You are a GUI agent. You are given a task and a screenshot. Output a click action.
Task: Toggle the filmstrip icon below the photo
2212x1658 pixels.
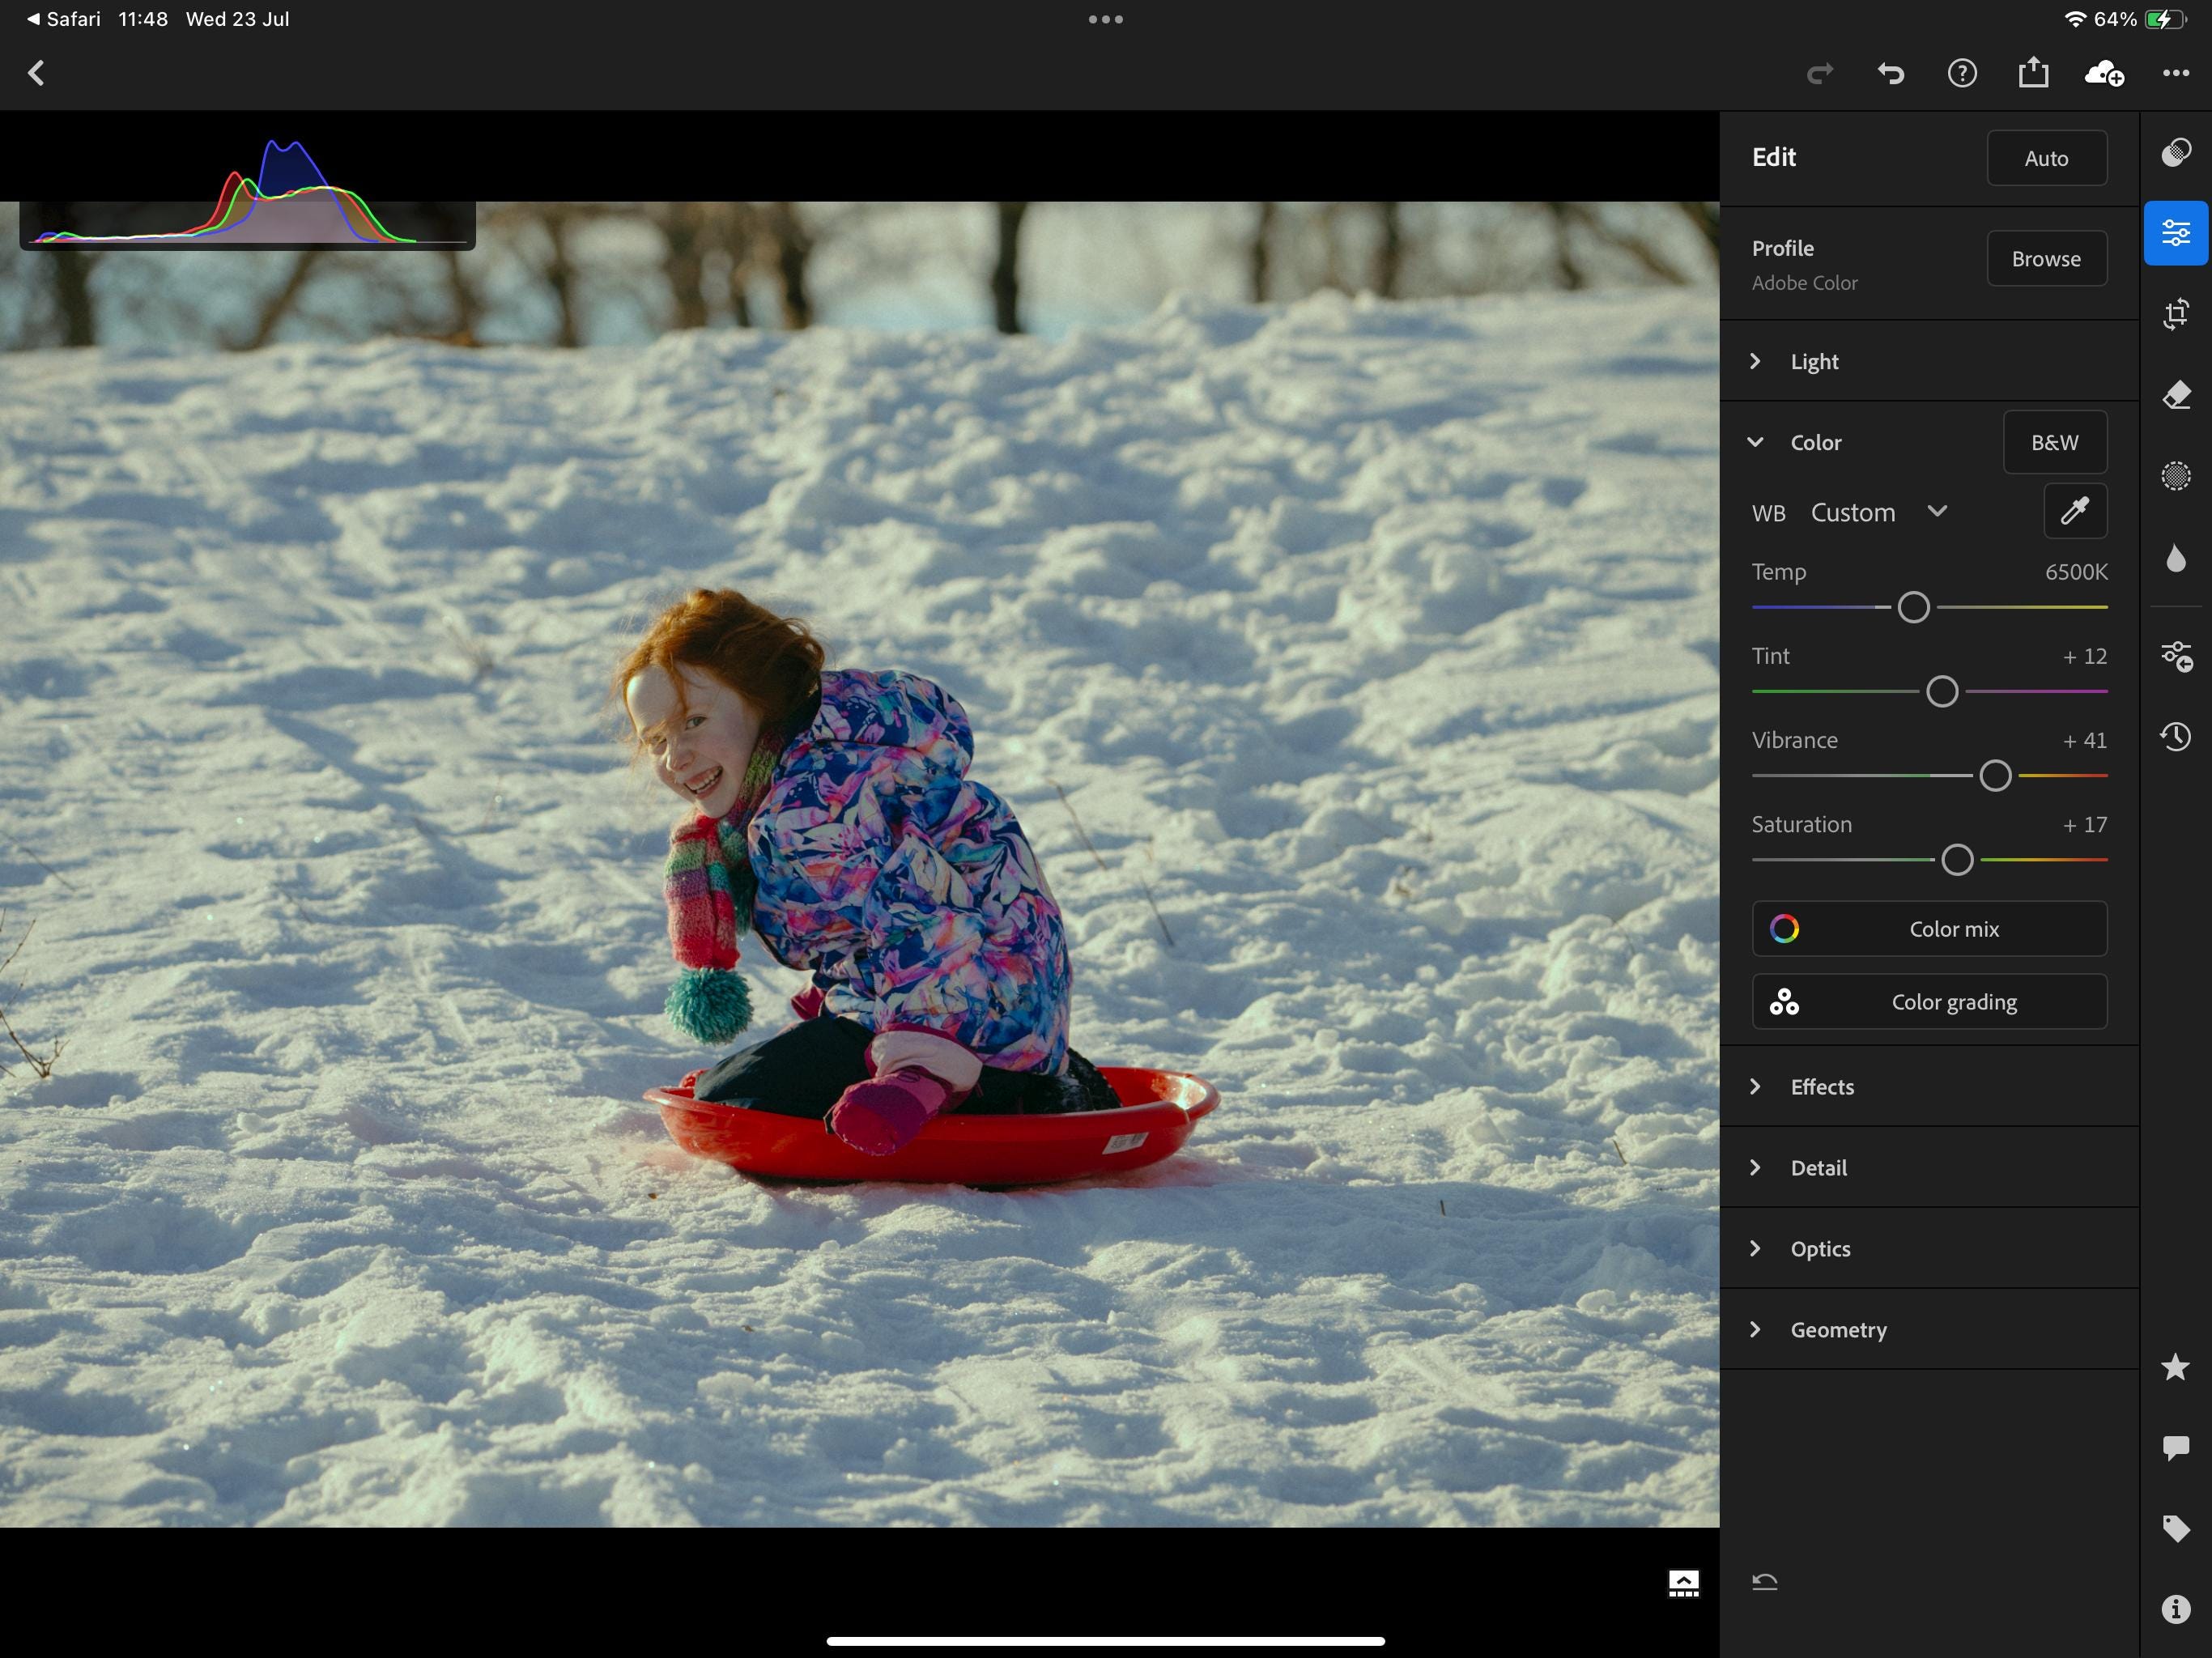(1684, 1583)
